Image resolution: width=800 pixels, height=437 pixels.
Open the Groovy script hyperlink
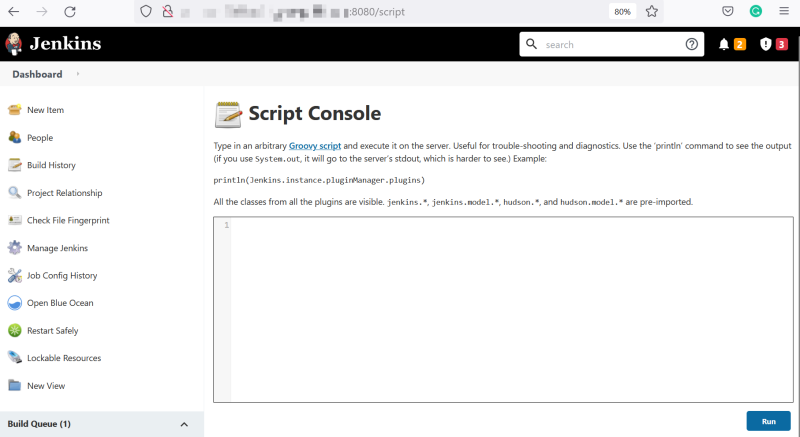315,146
